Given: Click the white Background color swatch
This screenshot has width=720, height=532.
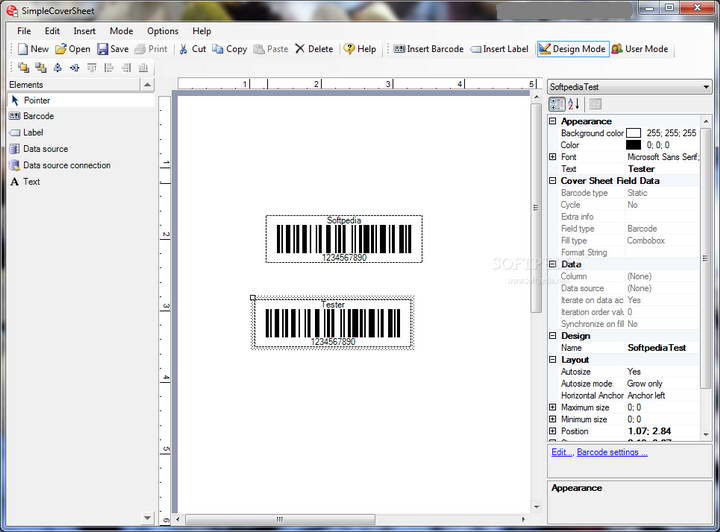Looking at the screenshot, I should coord(633,133).
